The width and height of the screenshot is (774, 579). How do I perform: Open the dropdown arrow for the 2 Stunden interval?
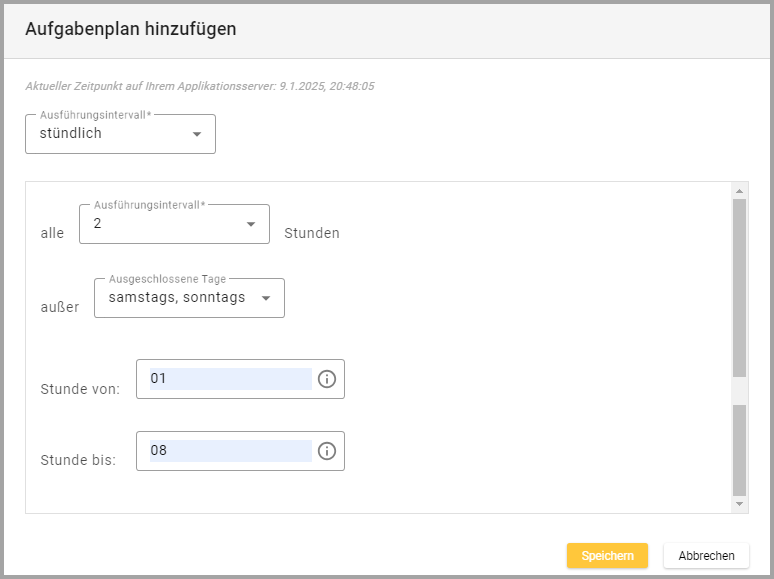(x=250, y=224)
